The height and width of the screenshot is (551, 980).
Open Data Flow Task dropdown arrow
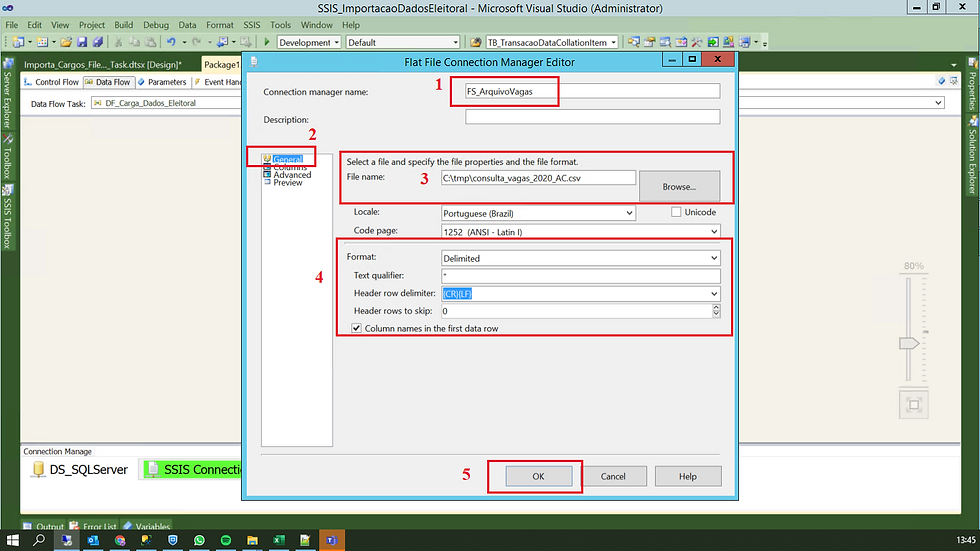938,103
